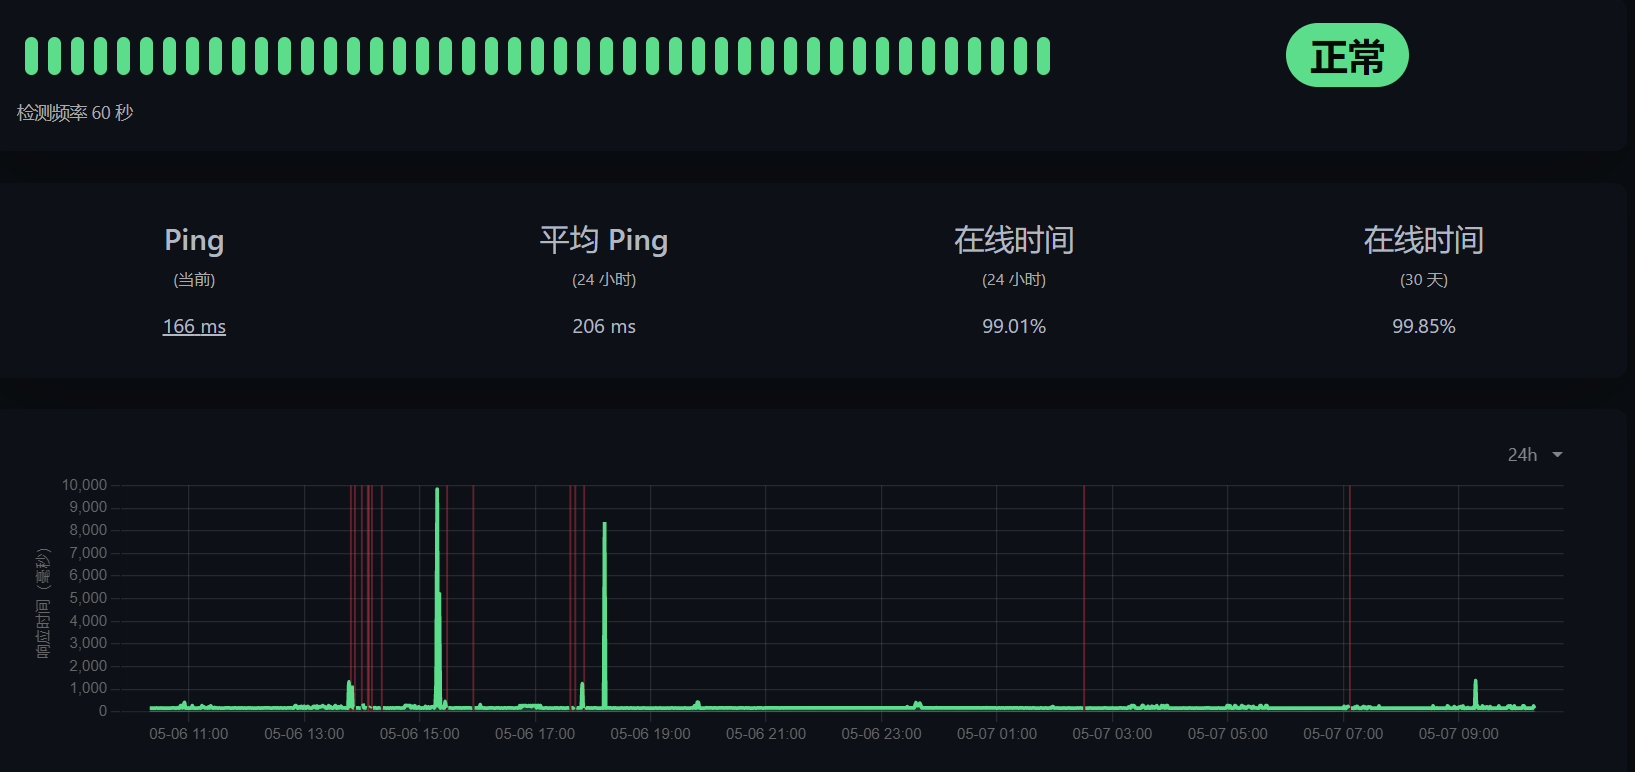Click the tallest spike near 05-06 15:00

(437, 598)
